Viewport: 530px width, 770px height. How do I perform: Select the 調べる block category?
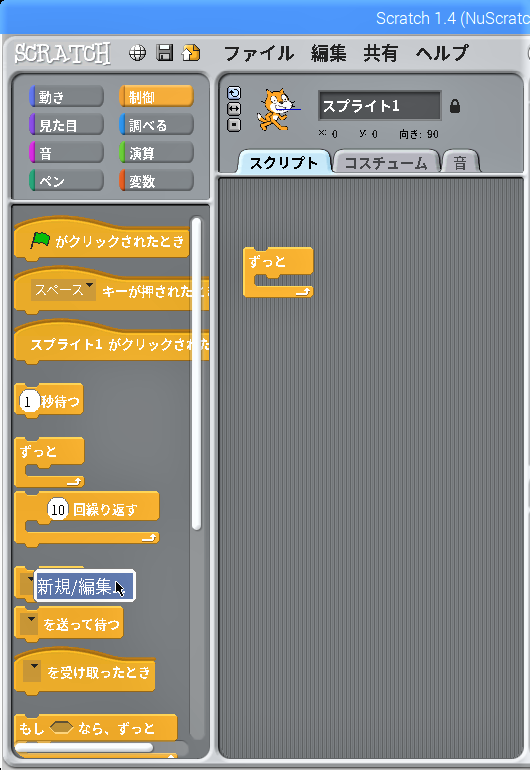tap(156, 125)
